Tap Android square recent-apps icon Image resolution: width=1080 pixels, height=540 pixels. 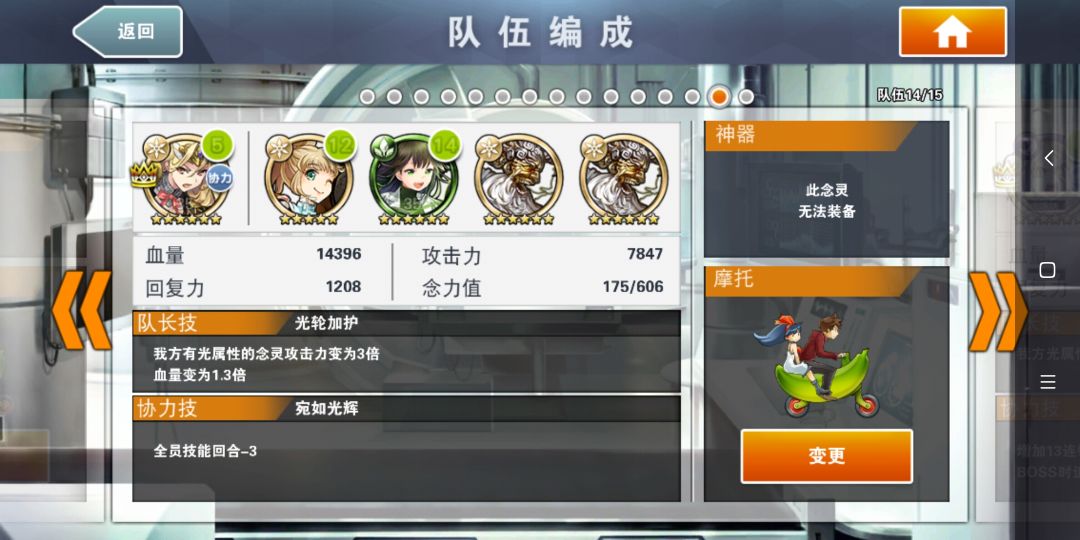1048,270
